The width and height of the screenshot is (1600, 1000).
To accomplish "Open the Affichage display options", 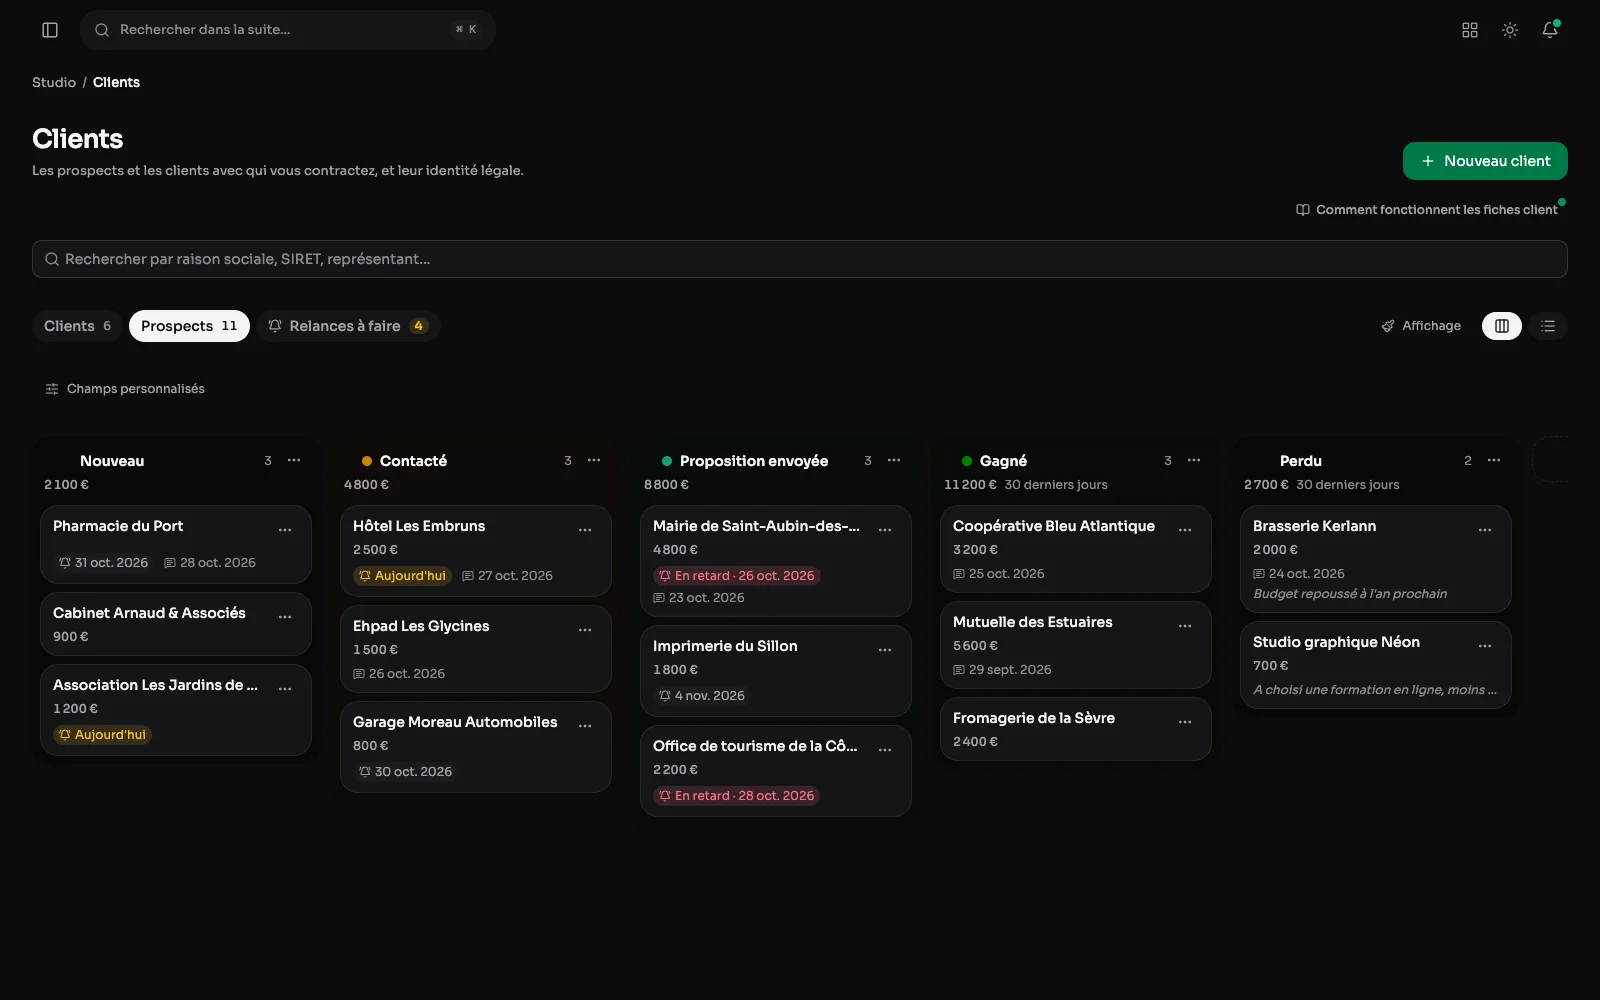I will (1421, 326).
